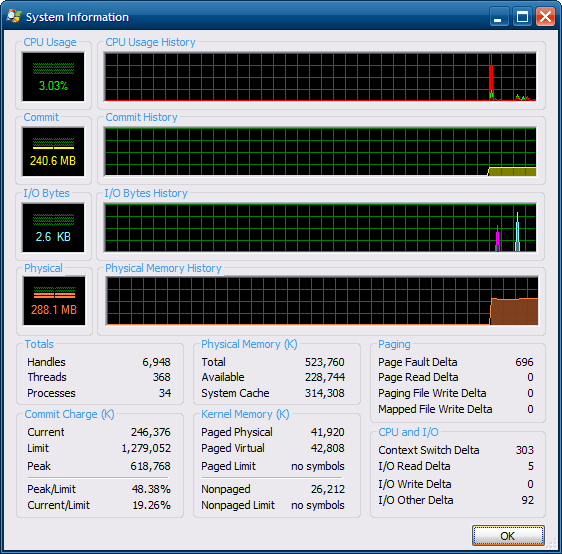Click the System Information window title text
This screenshot has width=562, height=554.
[77, 17]
